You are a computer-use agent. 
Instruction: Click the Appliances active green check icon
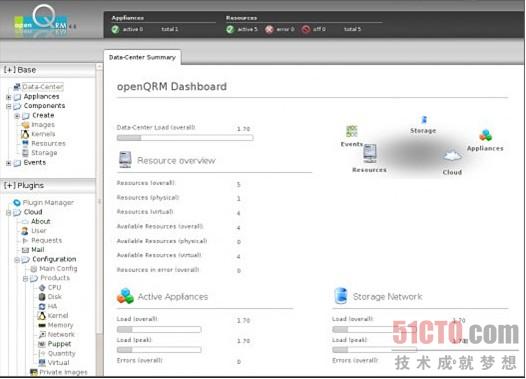(115, 29)
